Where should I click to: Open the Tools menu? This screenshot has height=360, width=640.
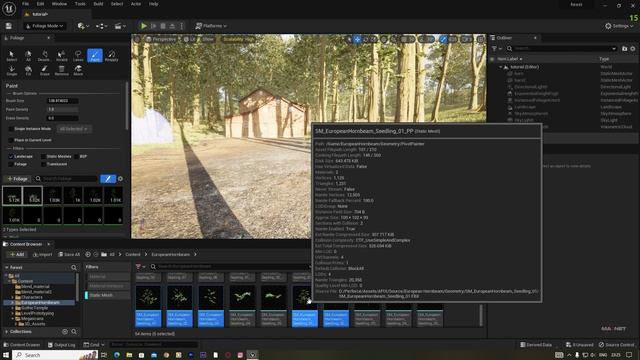pyautogui.click(x=80, y=4)
